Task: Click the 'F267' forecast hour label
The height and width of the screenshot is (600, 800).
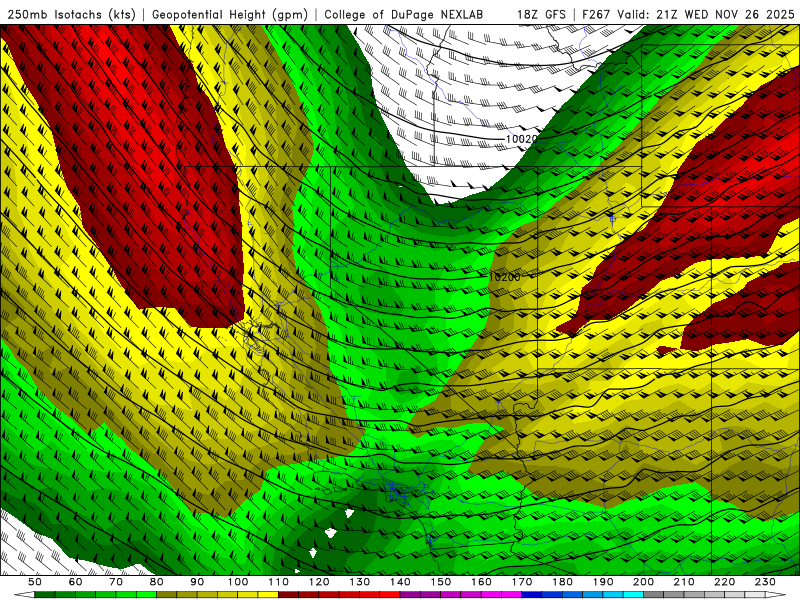Action: point(596,14)
